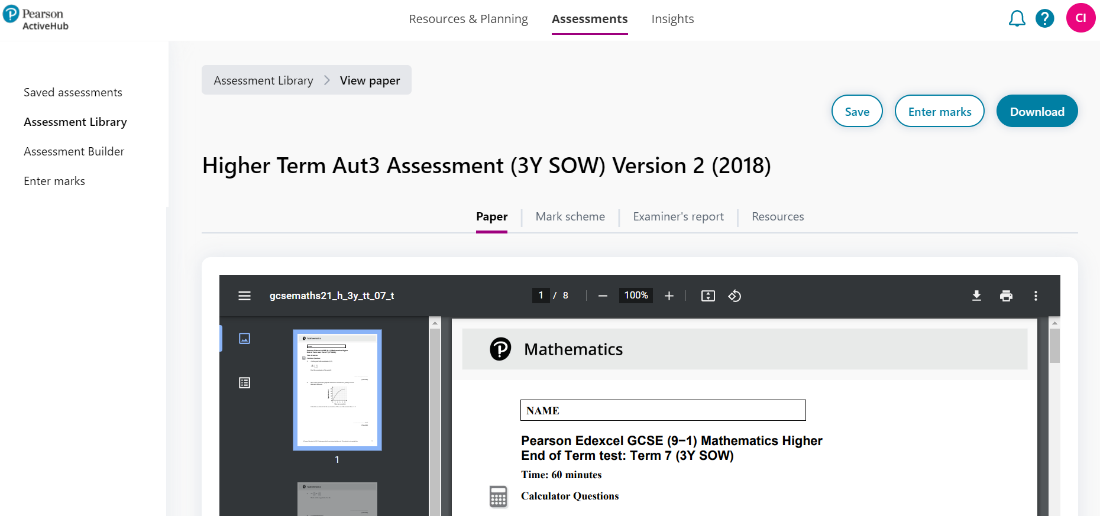Switch to the Mark scheme tab
The height and width of the screenshot is (516, 1100).
(x=570, y=217)
